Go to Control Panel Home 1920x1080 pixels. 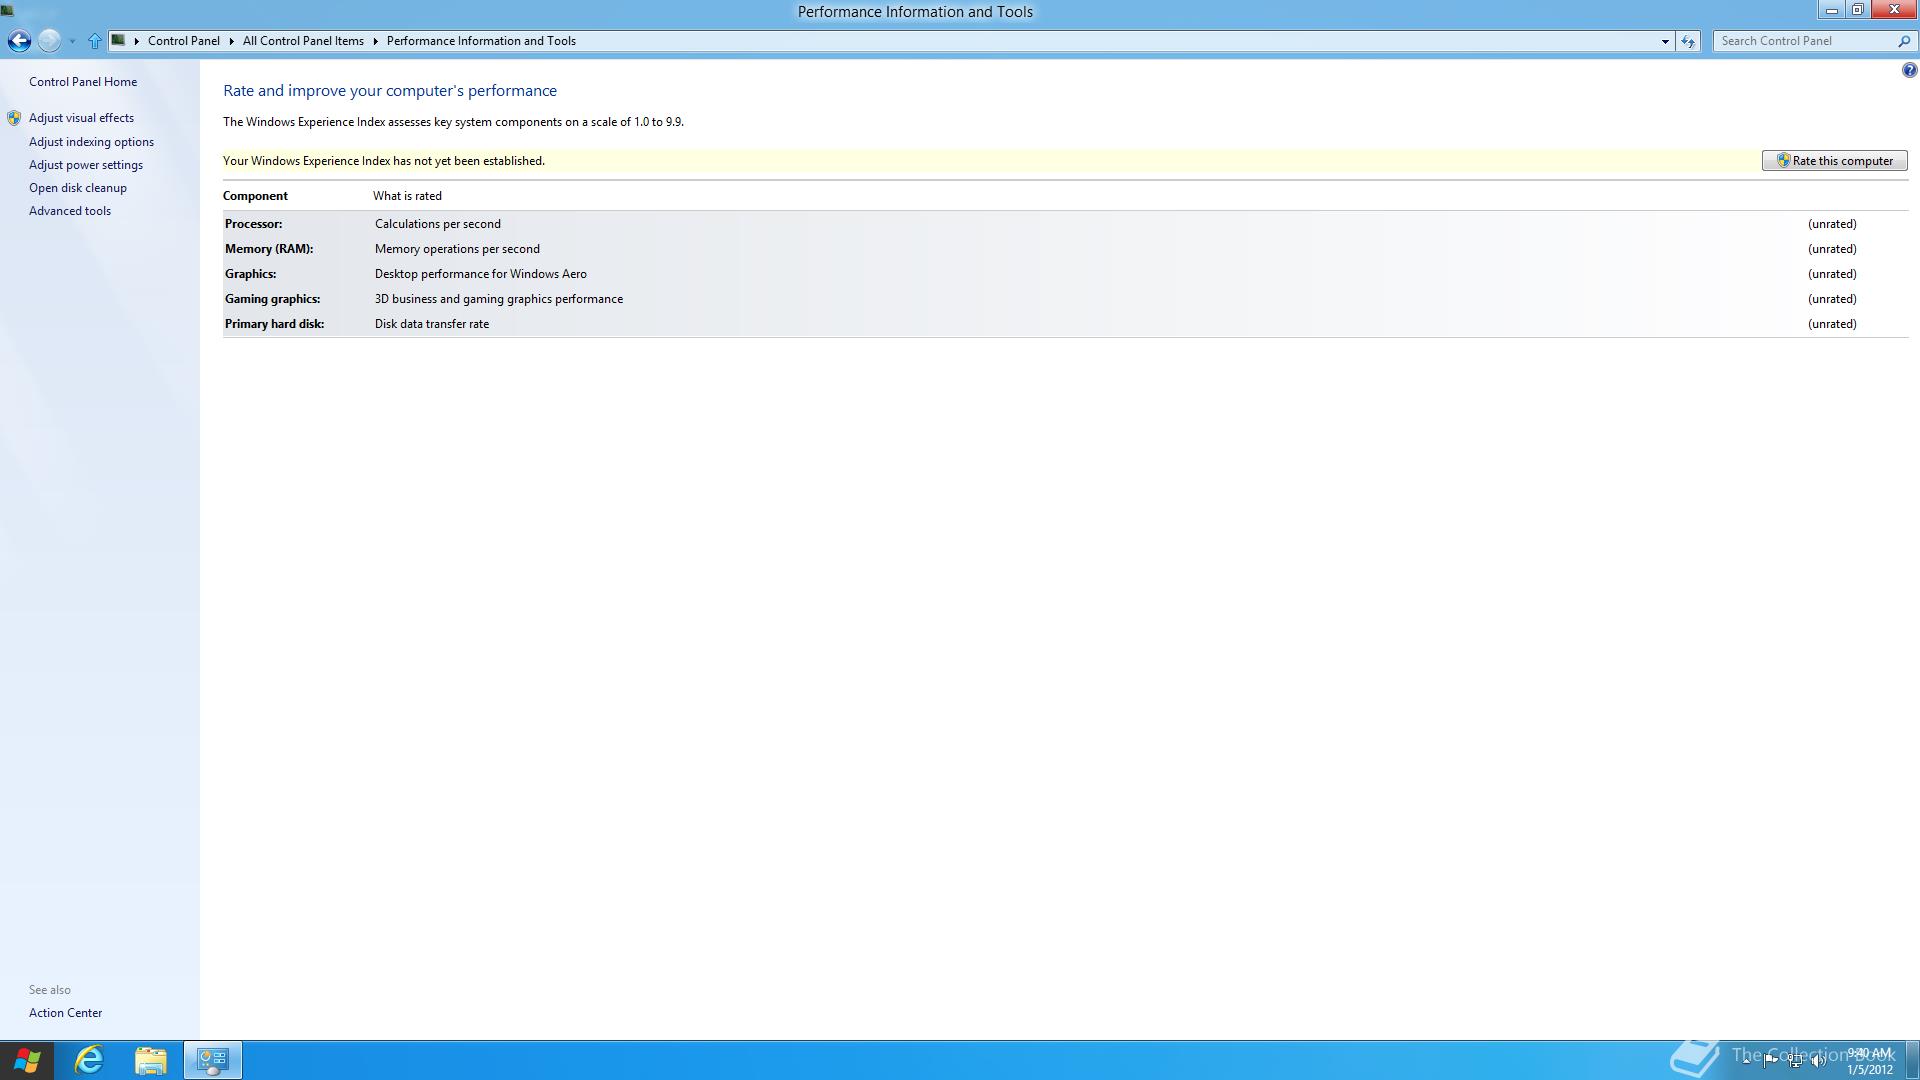tap(83, 82)
